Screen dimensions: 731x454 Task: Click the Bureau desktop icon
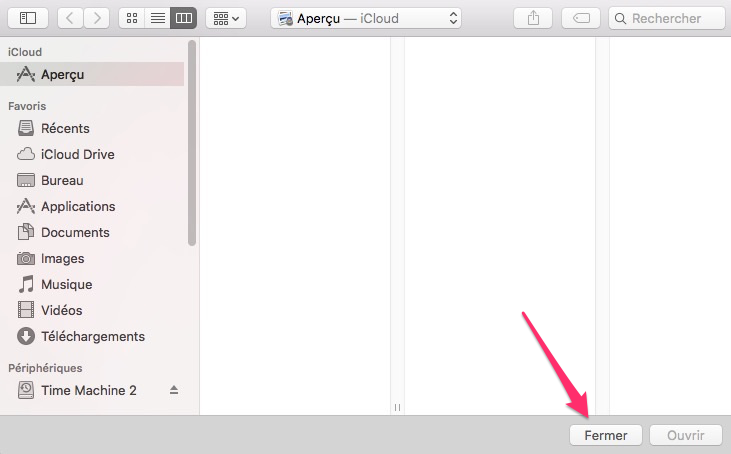[x=26, y=180]
